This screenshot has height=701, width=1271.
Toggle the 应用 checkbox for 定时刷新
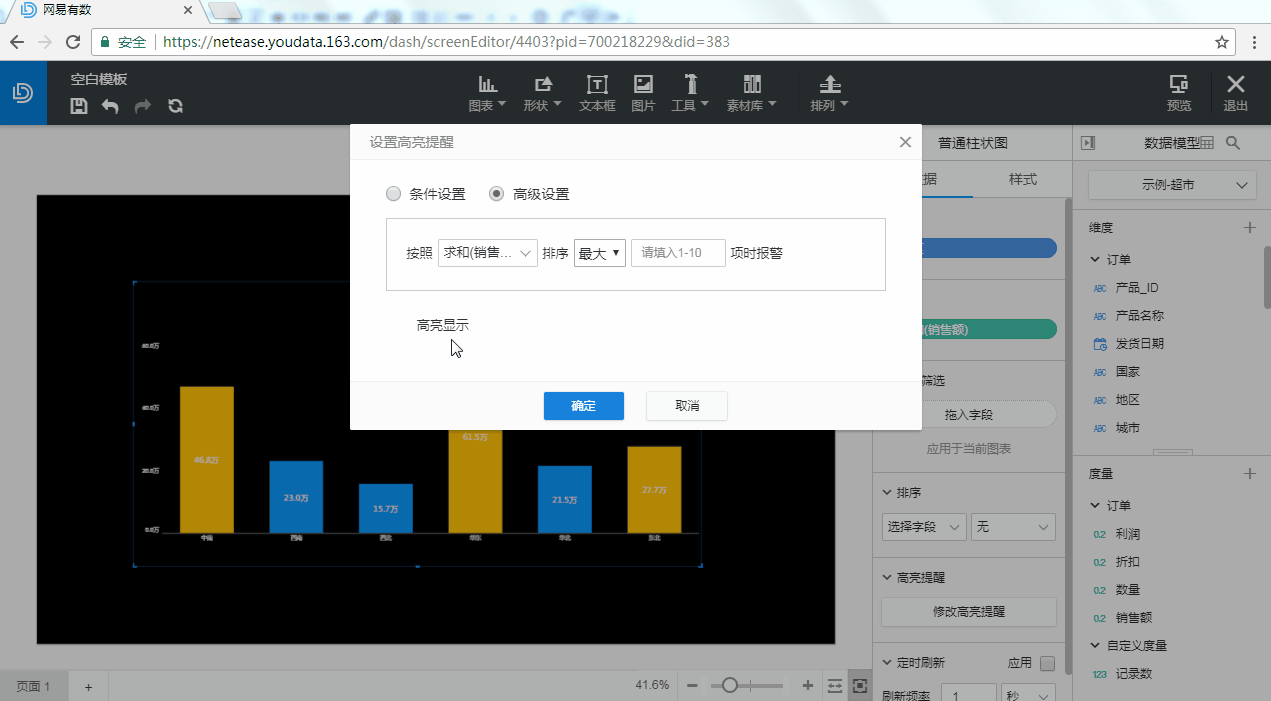point(1048,663)
